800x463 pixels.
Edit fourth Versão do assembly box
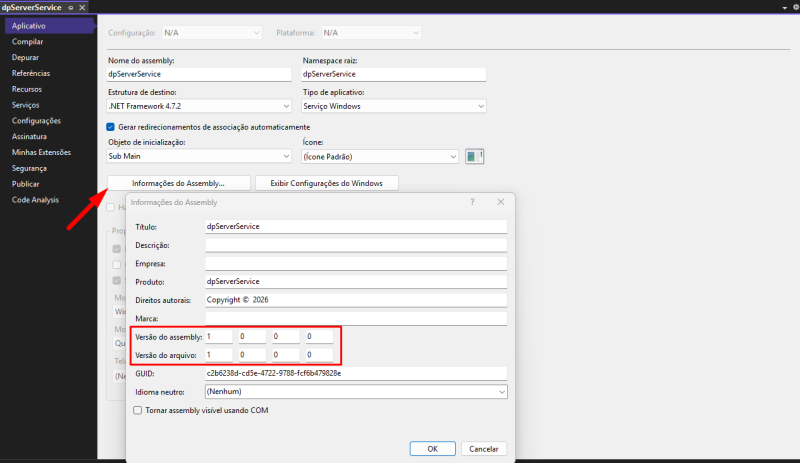tap(319, 336)
